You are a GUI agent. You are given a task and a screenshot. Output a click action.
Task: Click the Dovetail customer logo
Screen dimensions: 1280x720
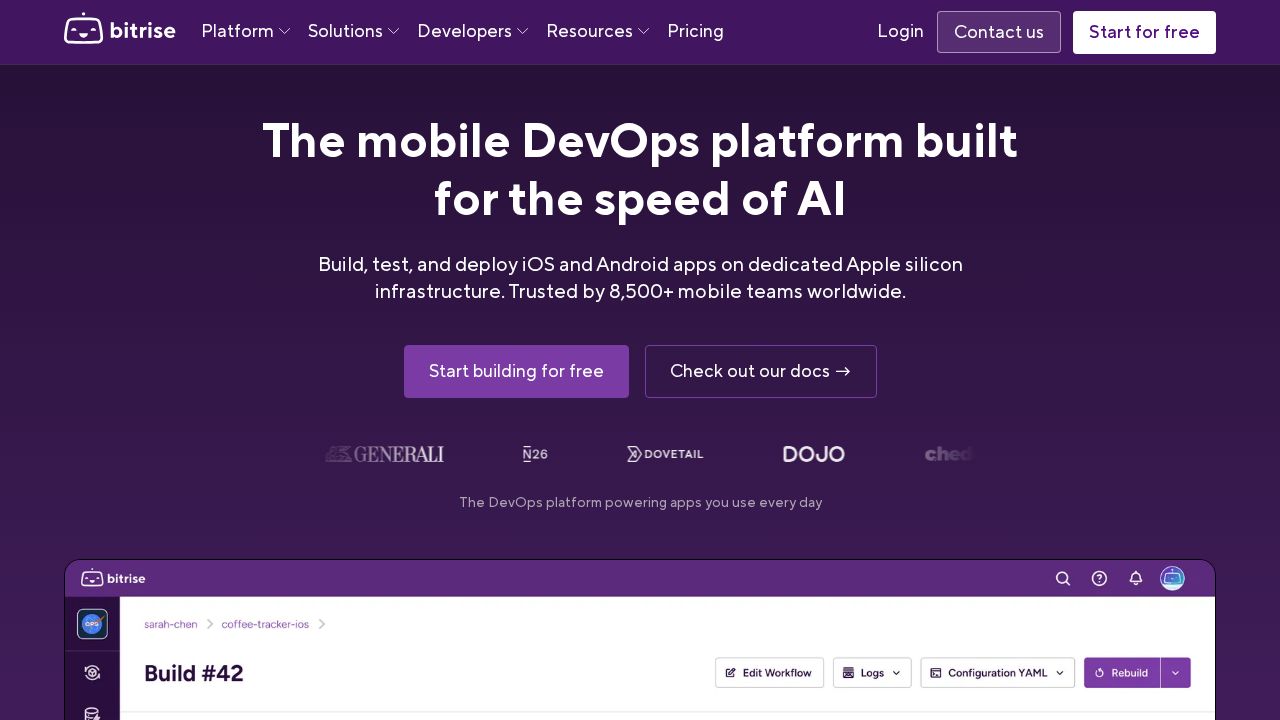pyautogui.click(x=665, y=454)
